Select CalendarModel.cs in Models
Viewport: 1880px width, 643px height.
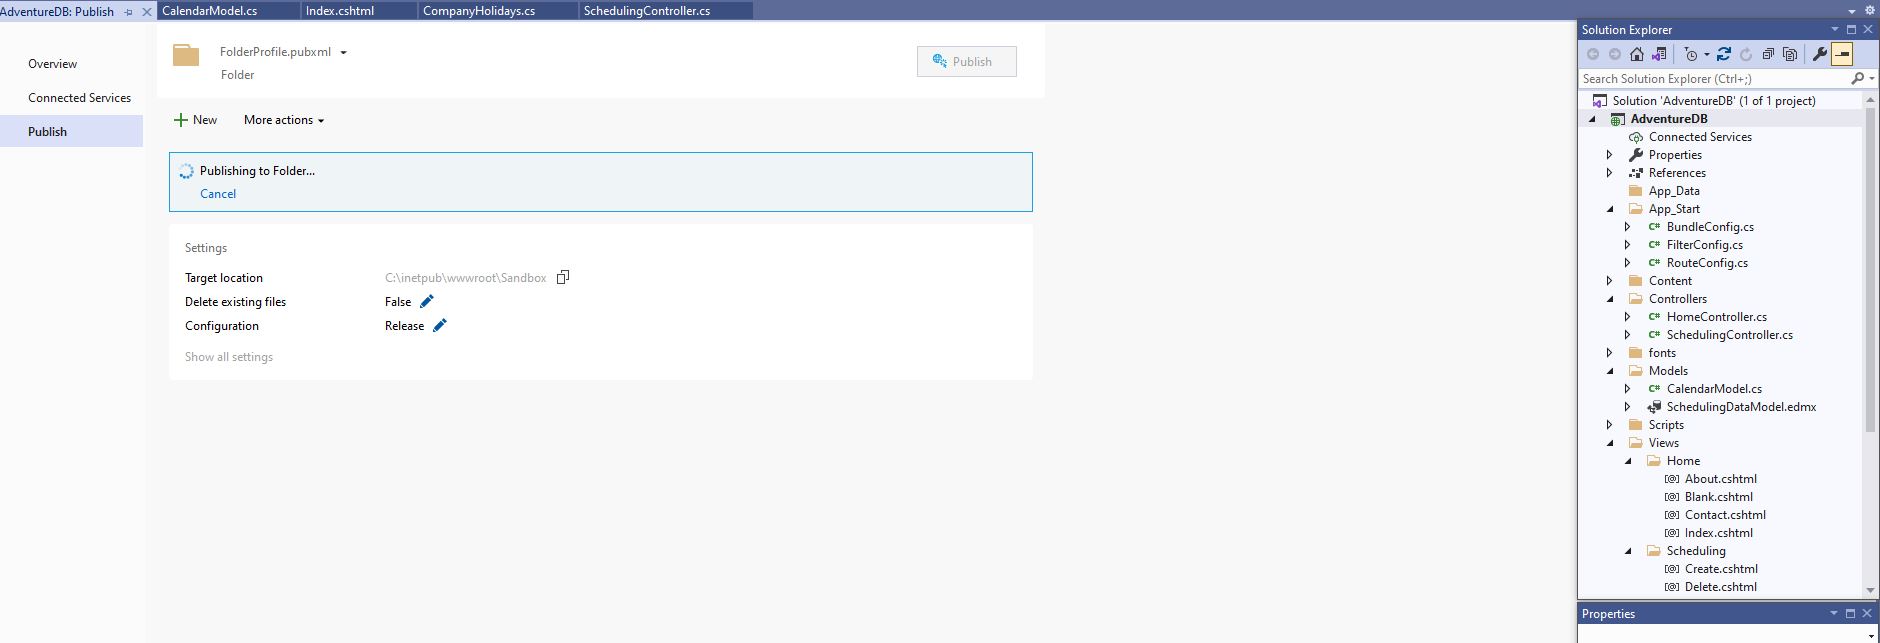coord(1714,389)
